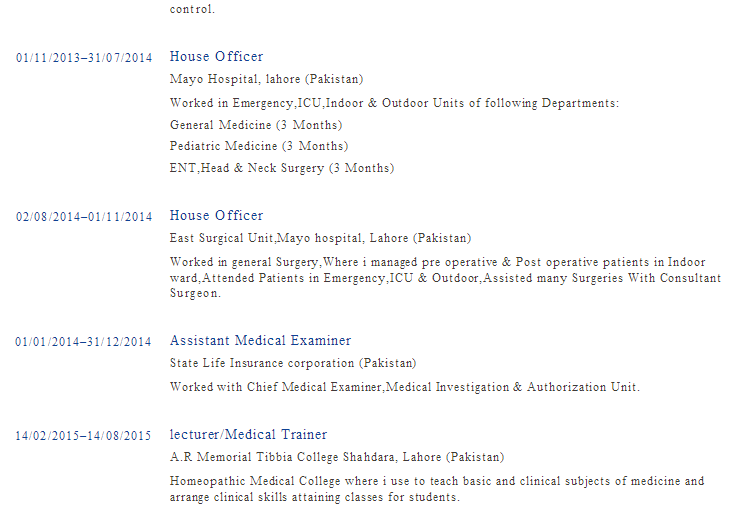Open the lecturer/Medical Trainer heading
Viewport: 755px width, 505px height.
point(248,435)
